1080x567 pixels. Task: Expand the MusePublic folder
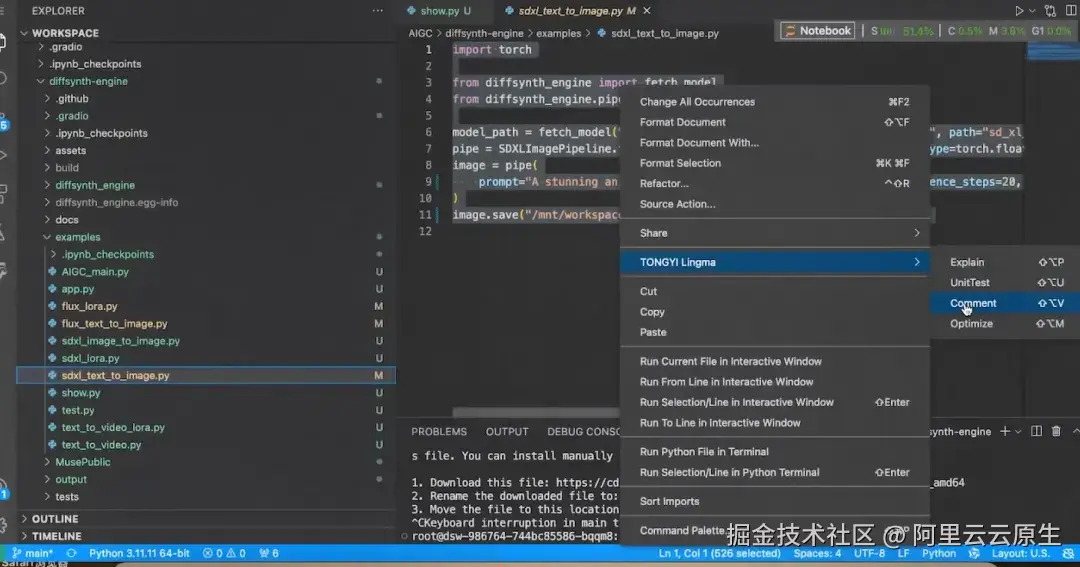pos(205,462)
